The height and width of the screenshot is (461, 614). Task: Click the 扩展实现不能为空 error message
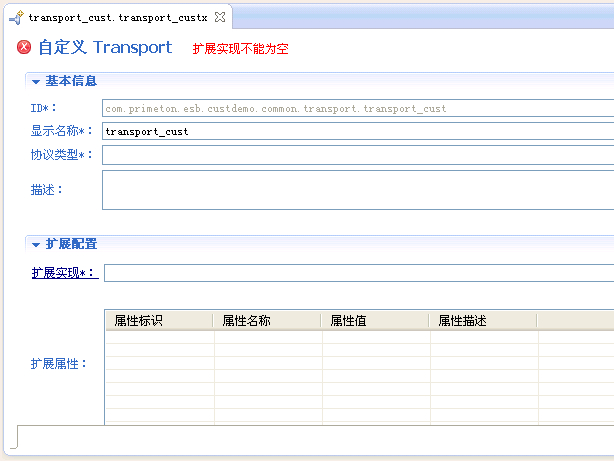[240, 49]
